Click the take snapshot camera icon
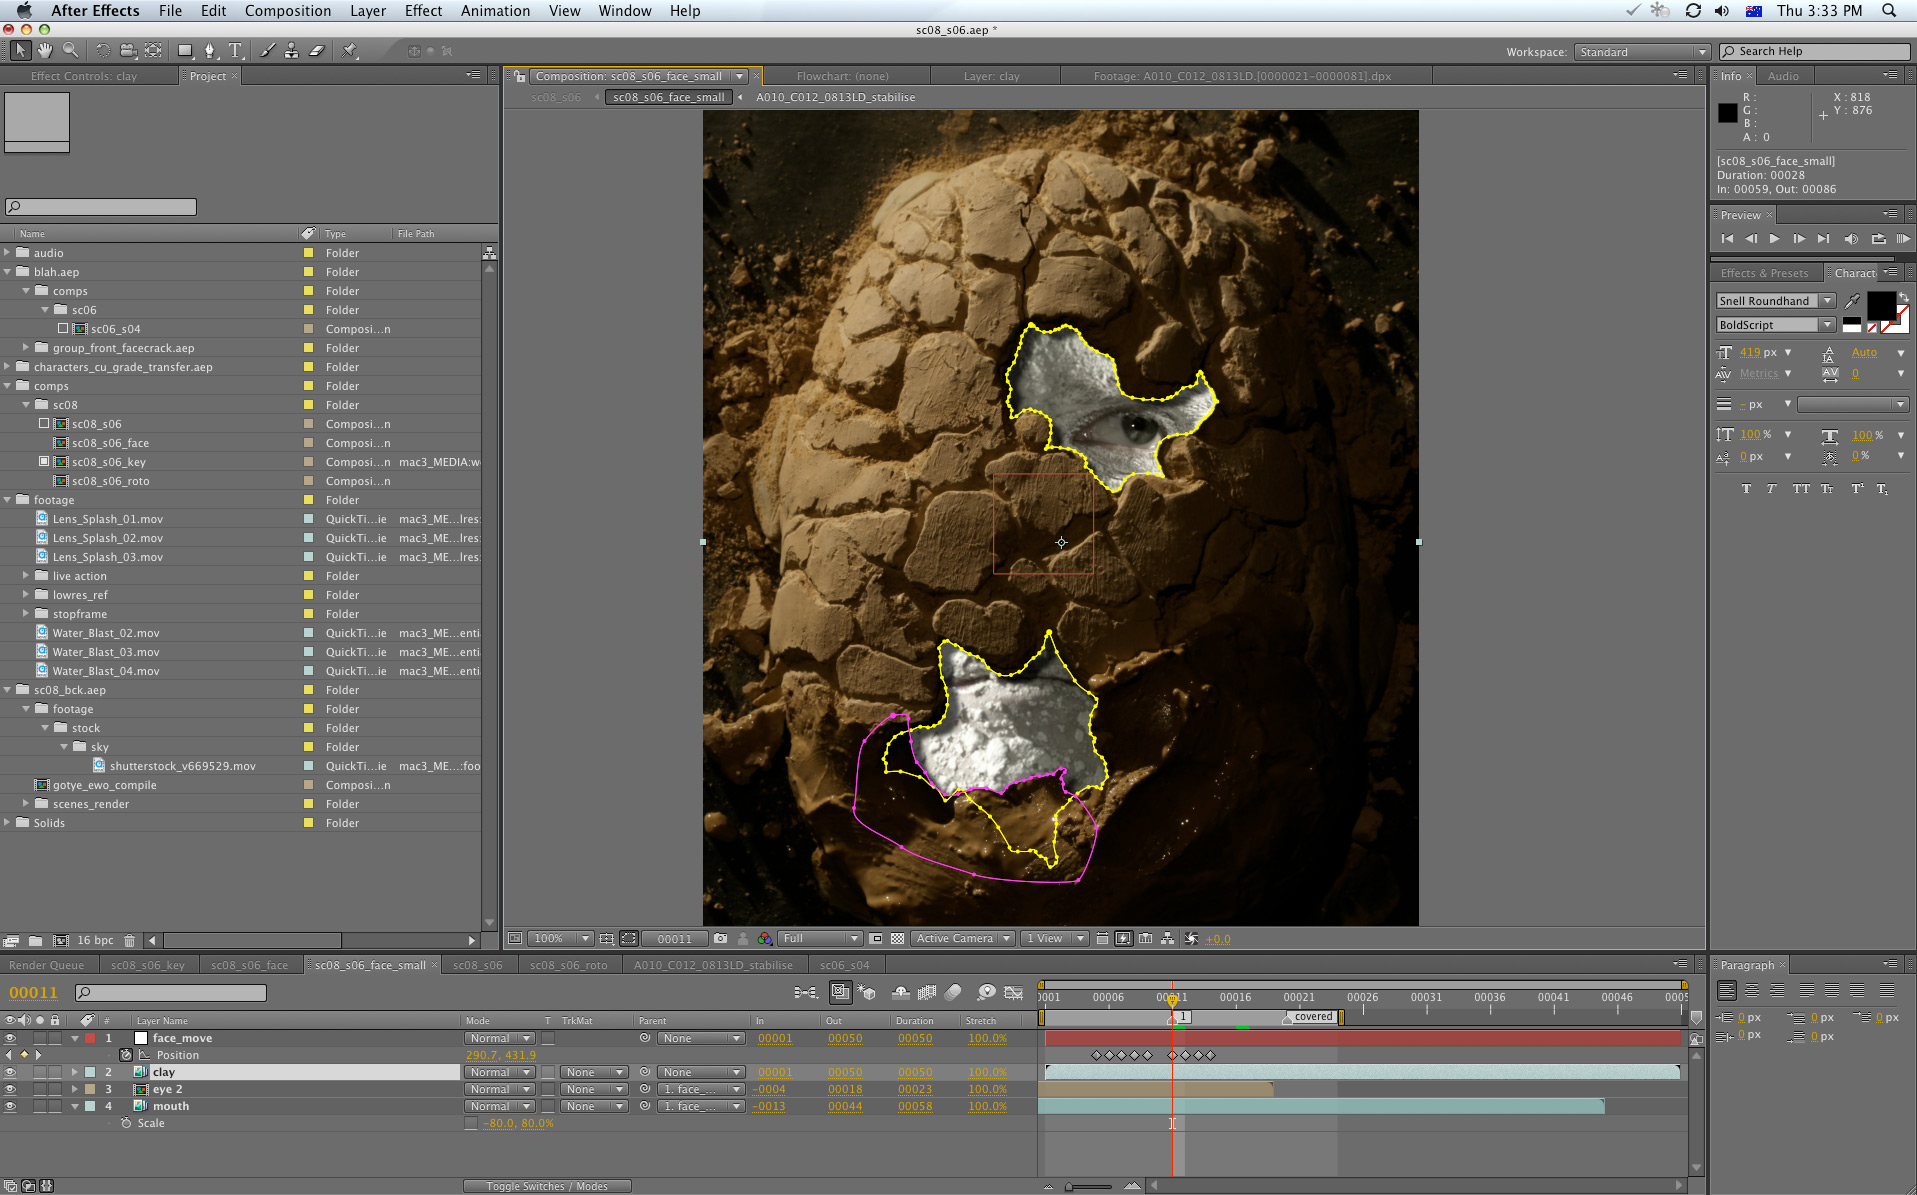 (720, 938)
